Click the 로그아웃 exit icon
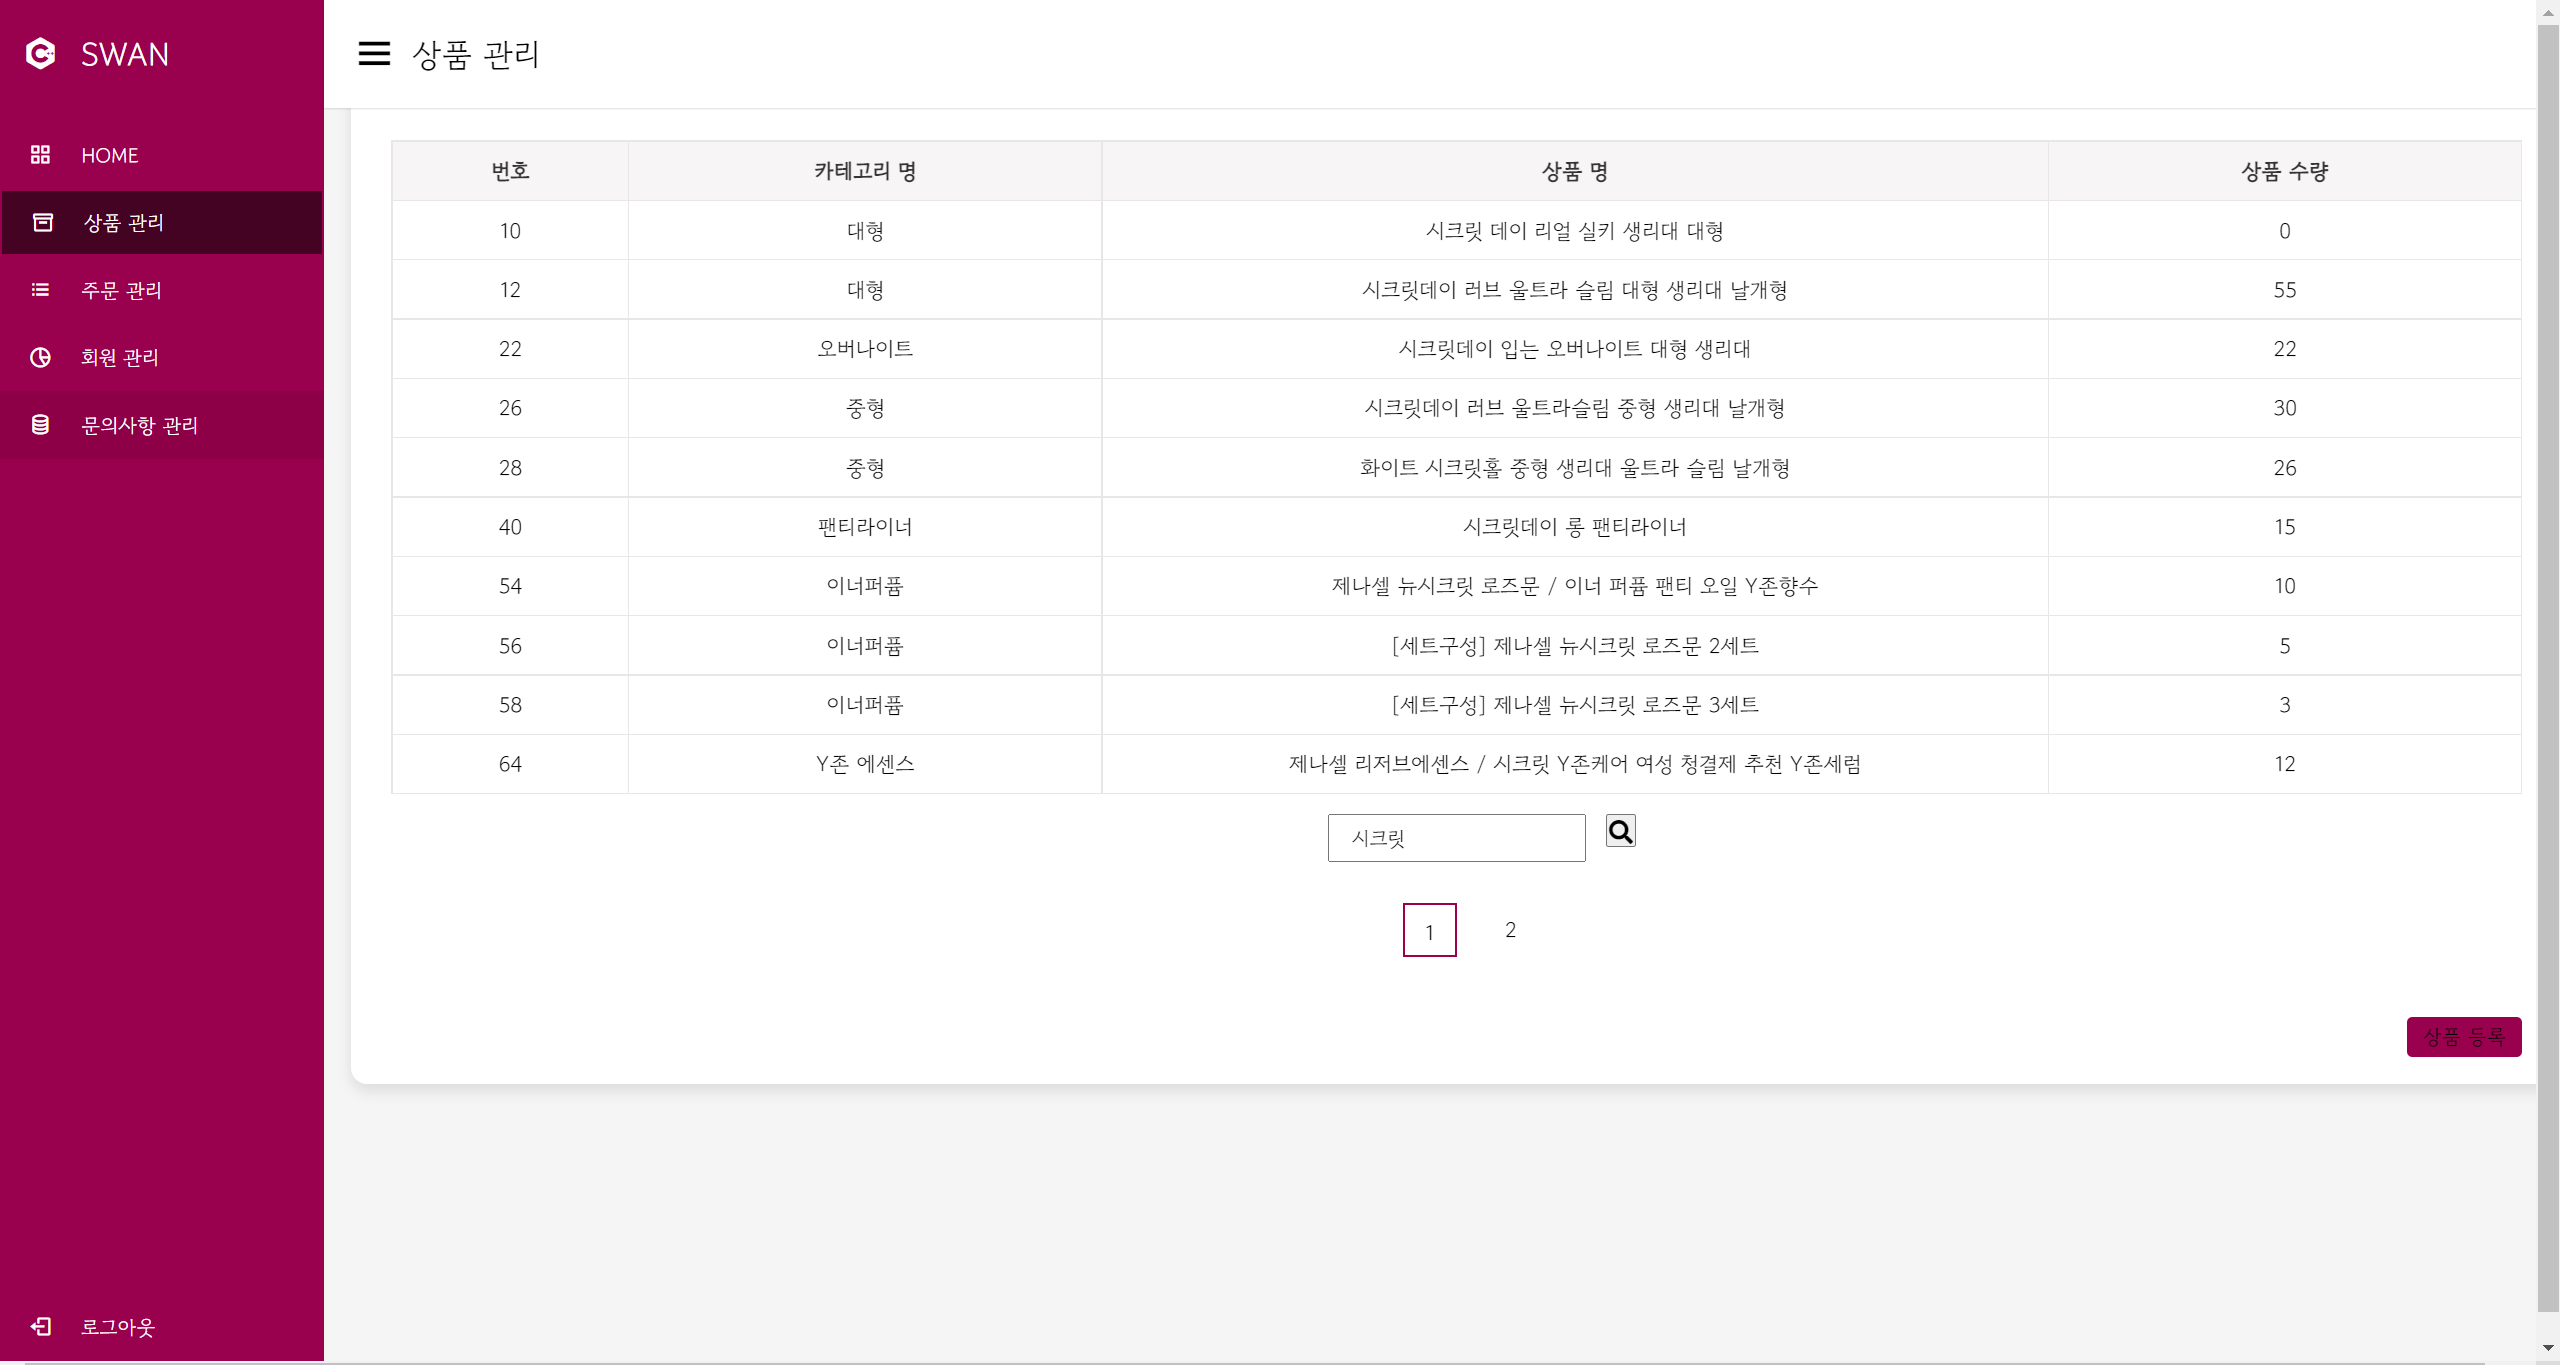Image resolution: width=2560 pixels, height=1365 pixels. [x=40, y=1326]
